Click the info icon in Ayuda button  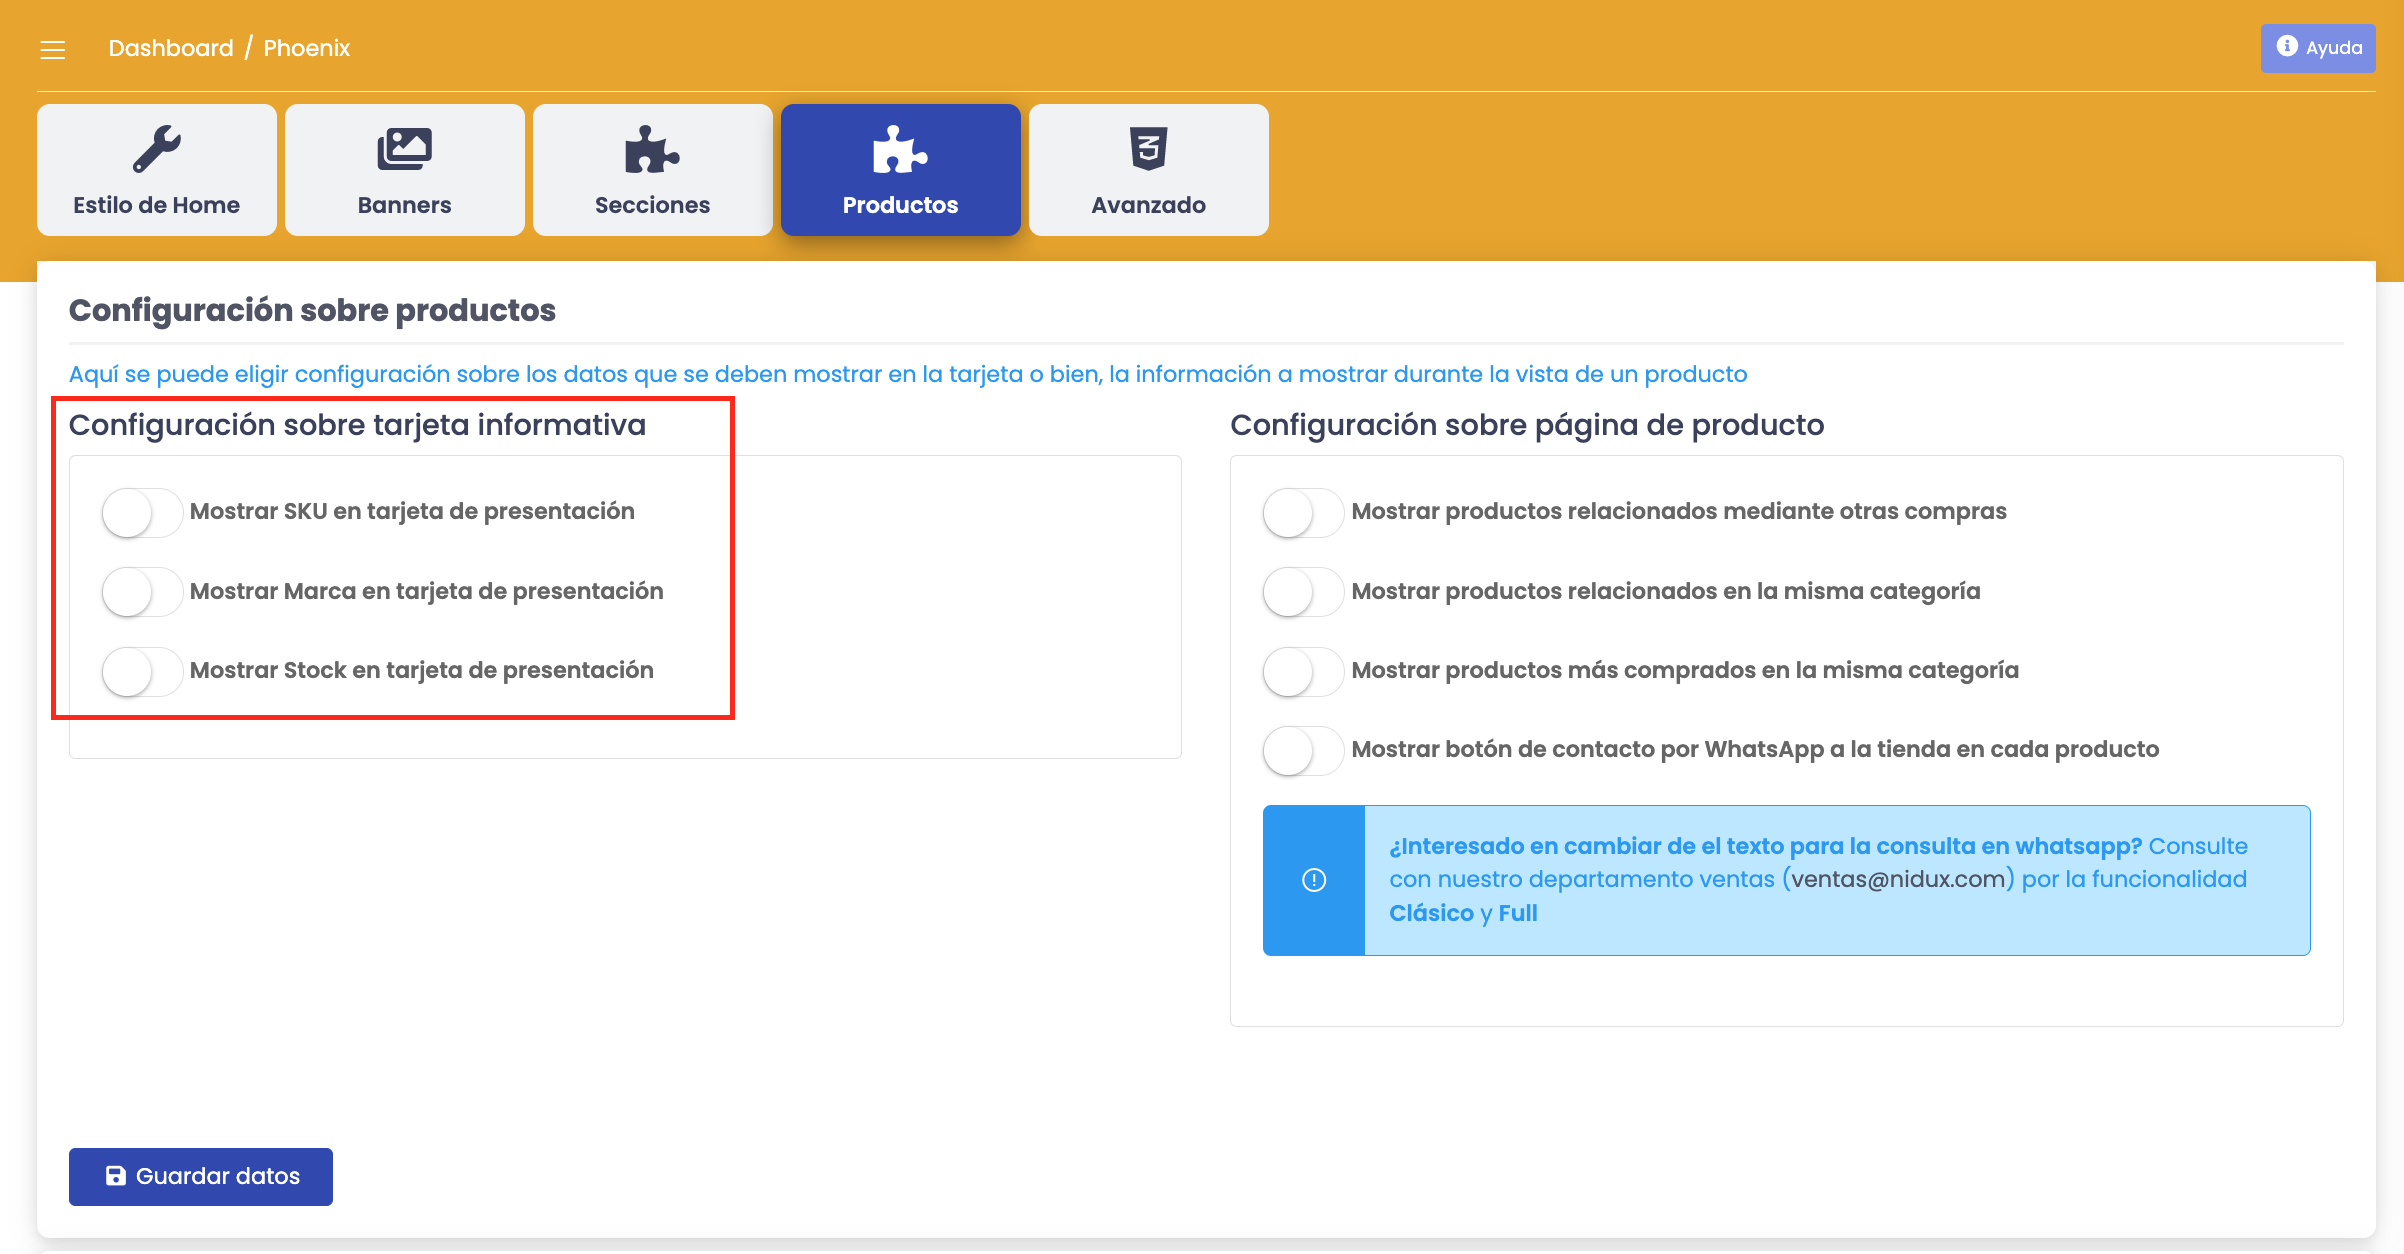pos(2287,46)
